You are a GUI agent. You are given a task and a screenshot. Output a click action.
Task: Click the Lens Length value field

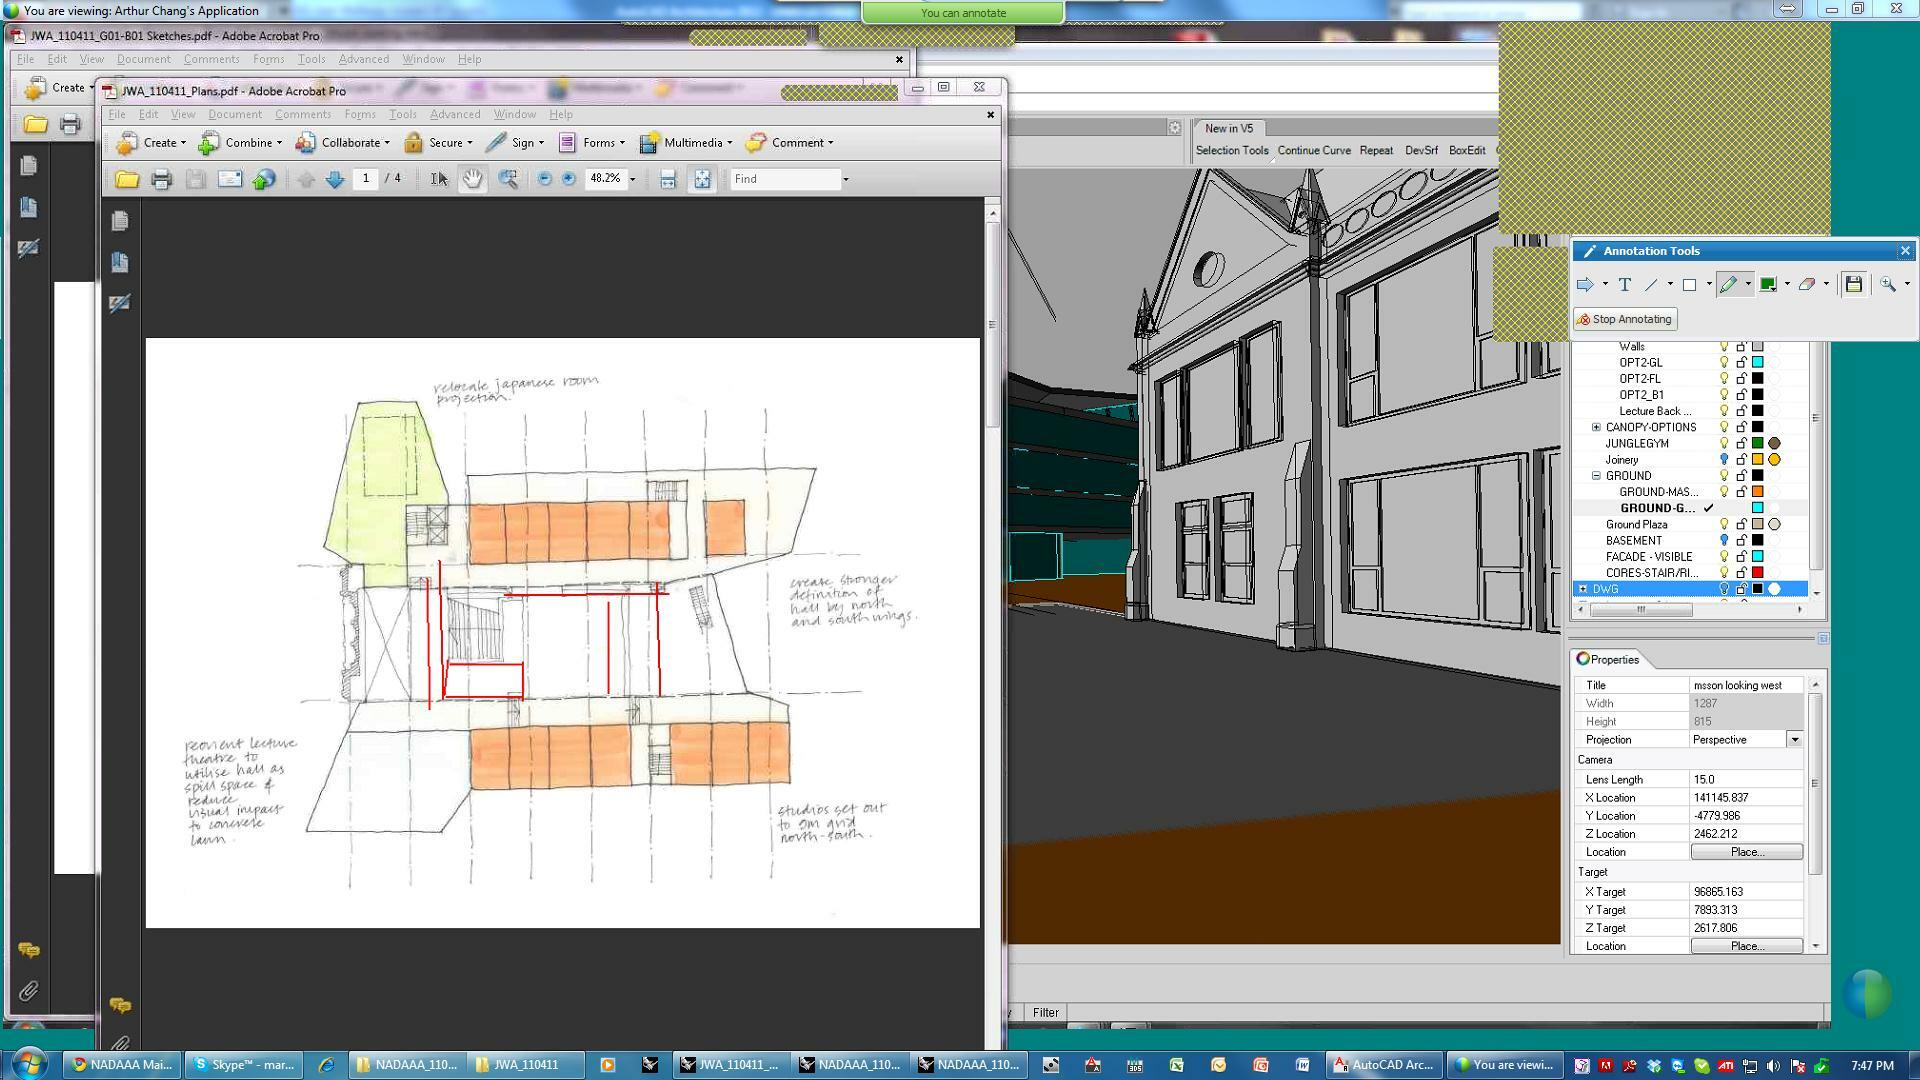1746,780
